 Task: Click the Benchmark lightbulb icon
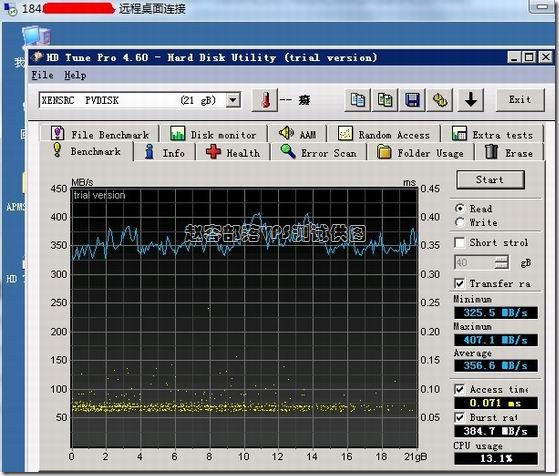(x=57, y=150)
